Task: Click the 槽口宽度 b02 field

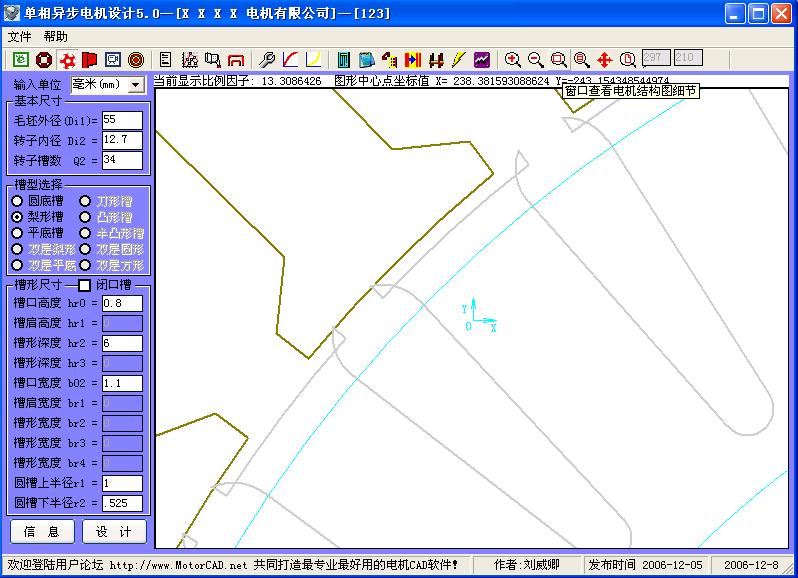Action: point(122,383)
